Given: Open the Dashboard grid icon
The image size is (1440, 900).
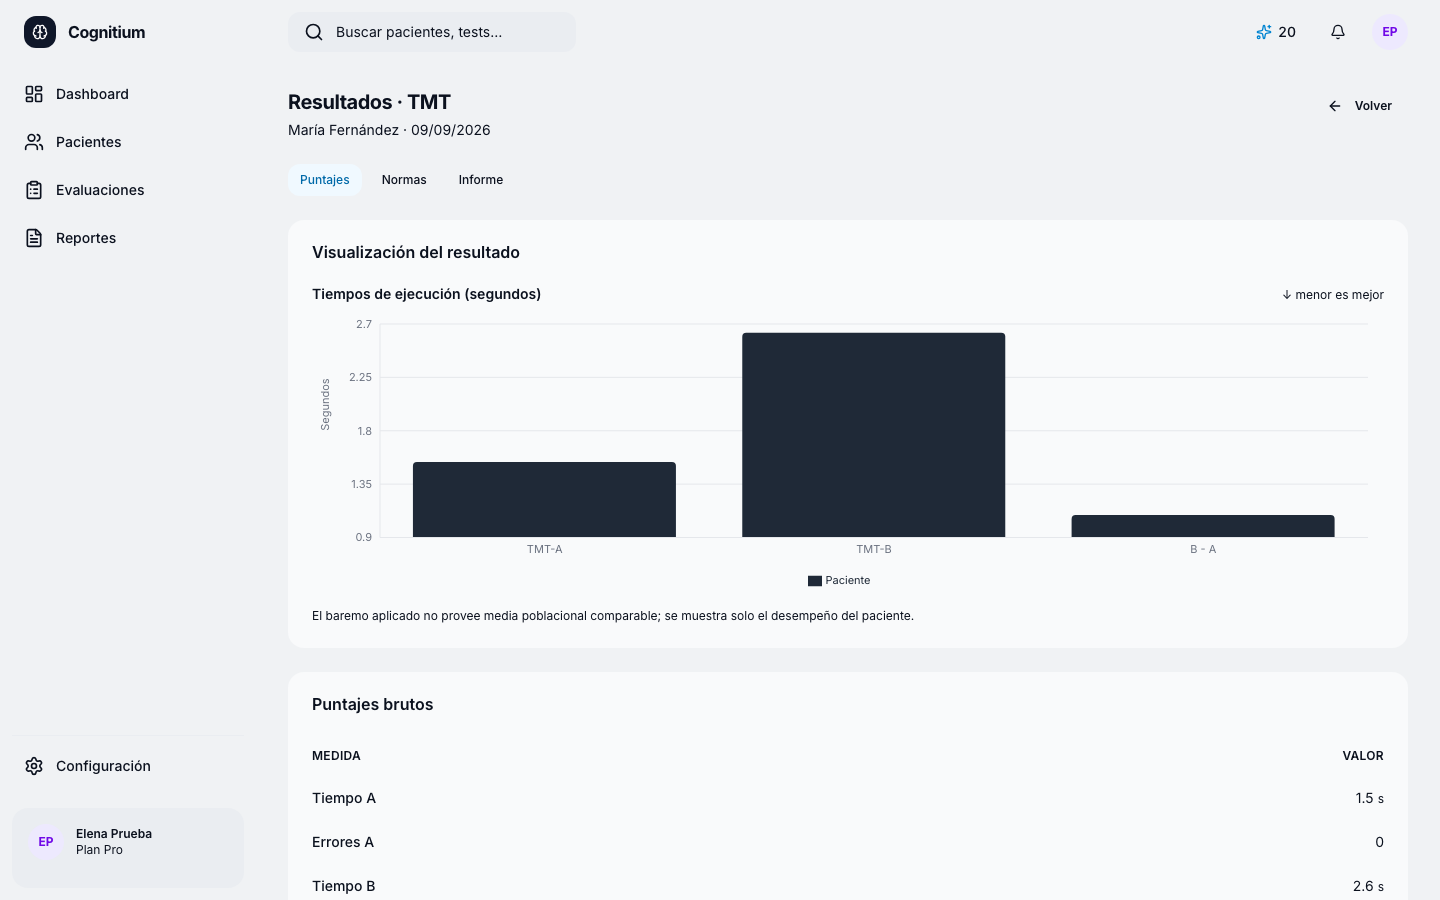Looking at the screenshot, I should [x=34, y=94].
